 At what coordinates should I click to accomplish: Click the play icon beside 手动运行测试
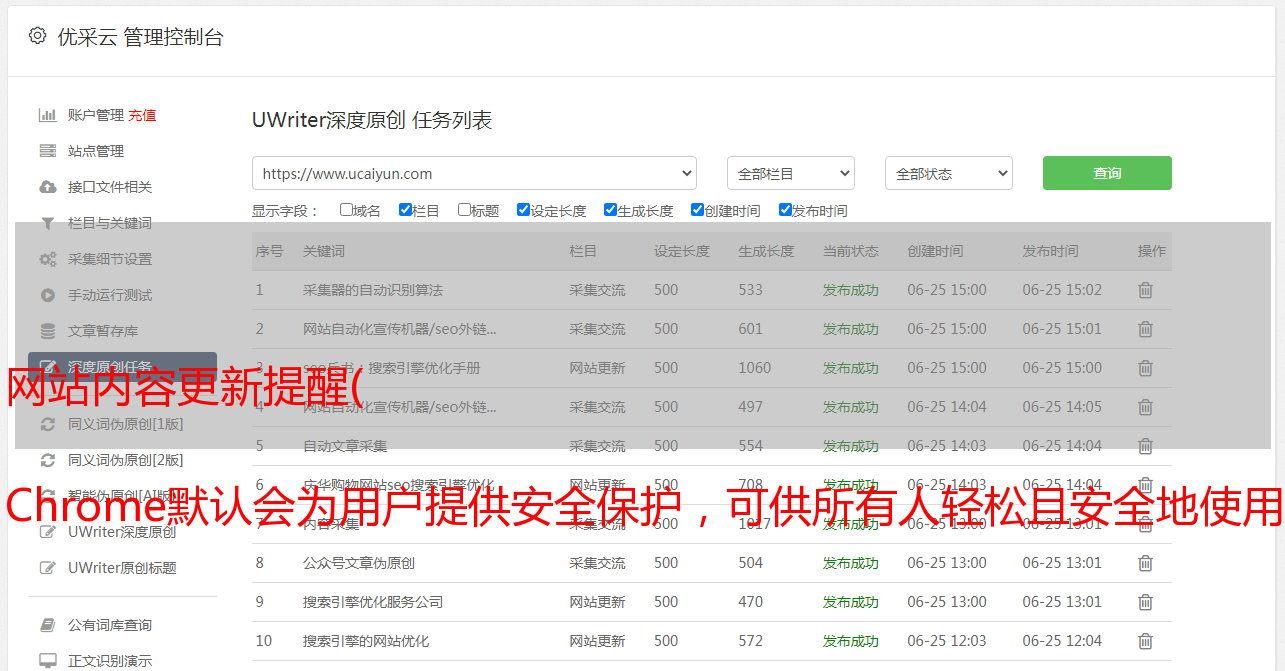click(47, 295)
